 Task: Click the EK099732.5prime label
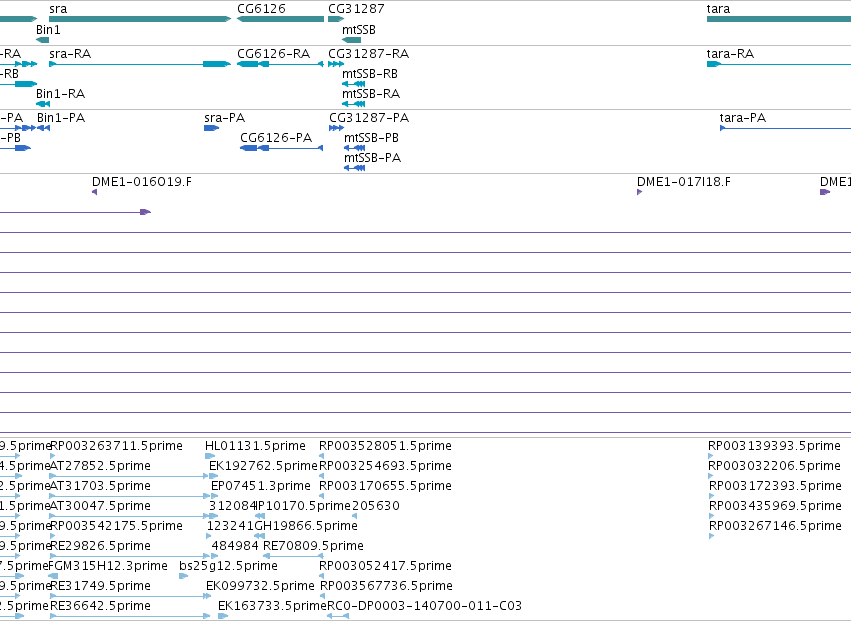coord(260,586)
